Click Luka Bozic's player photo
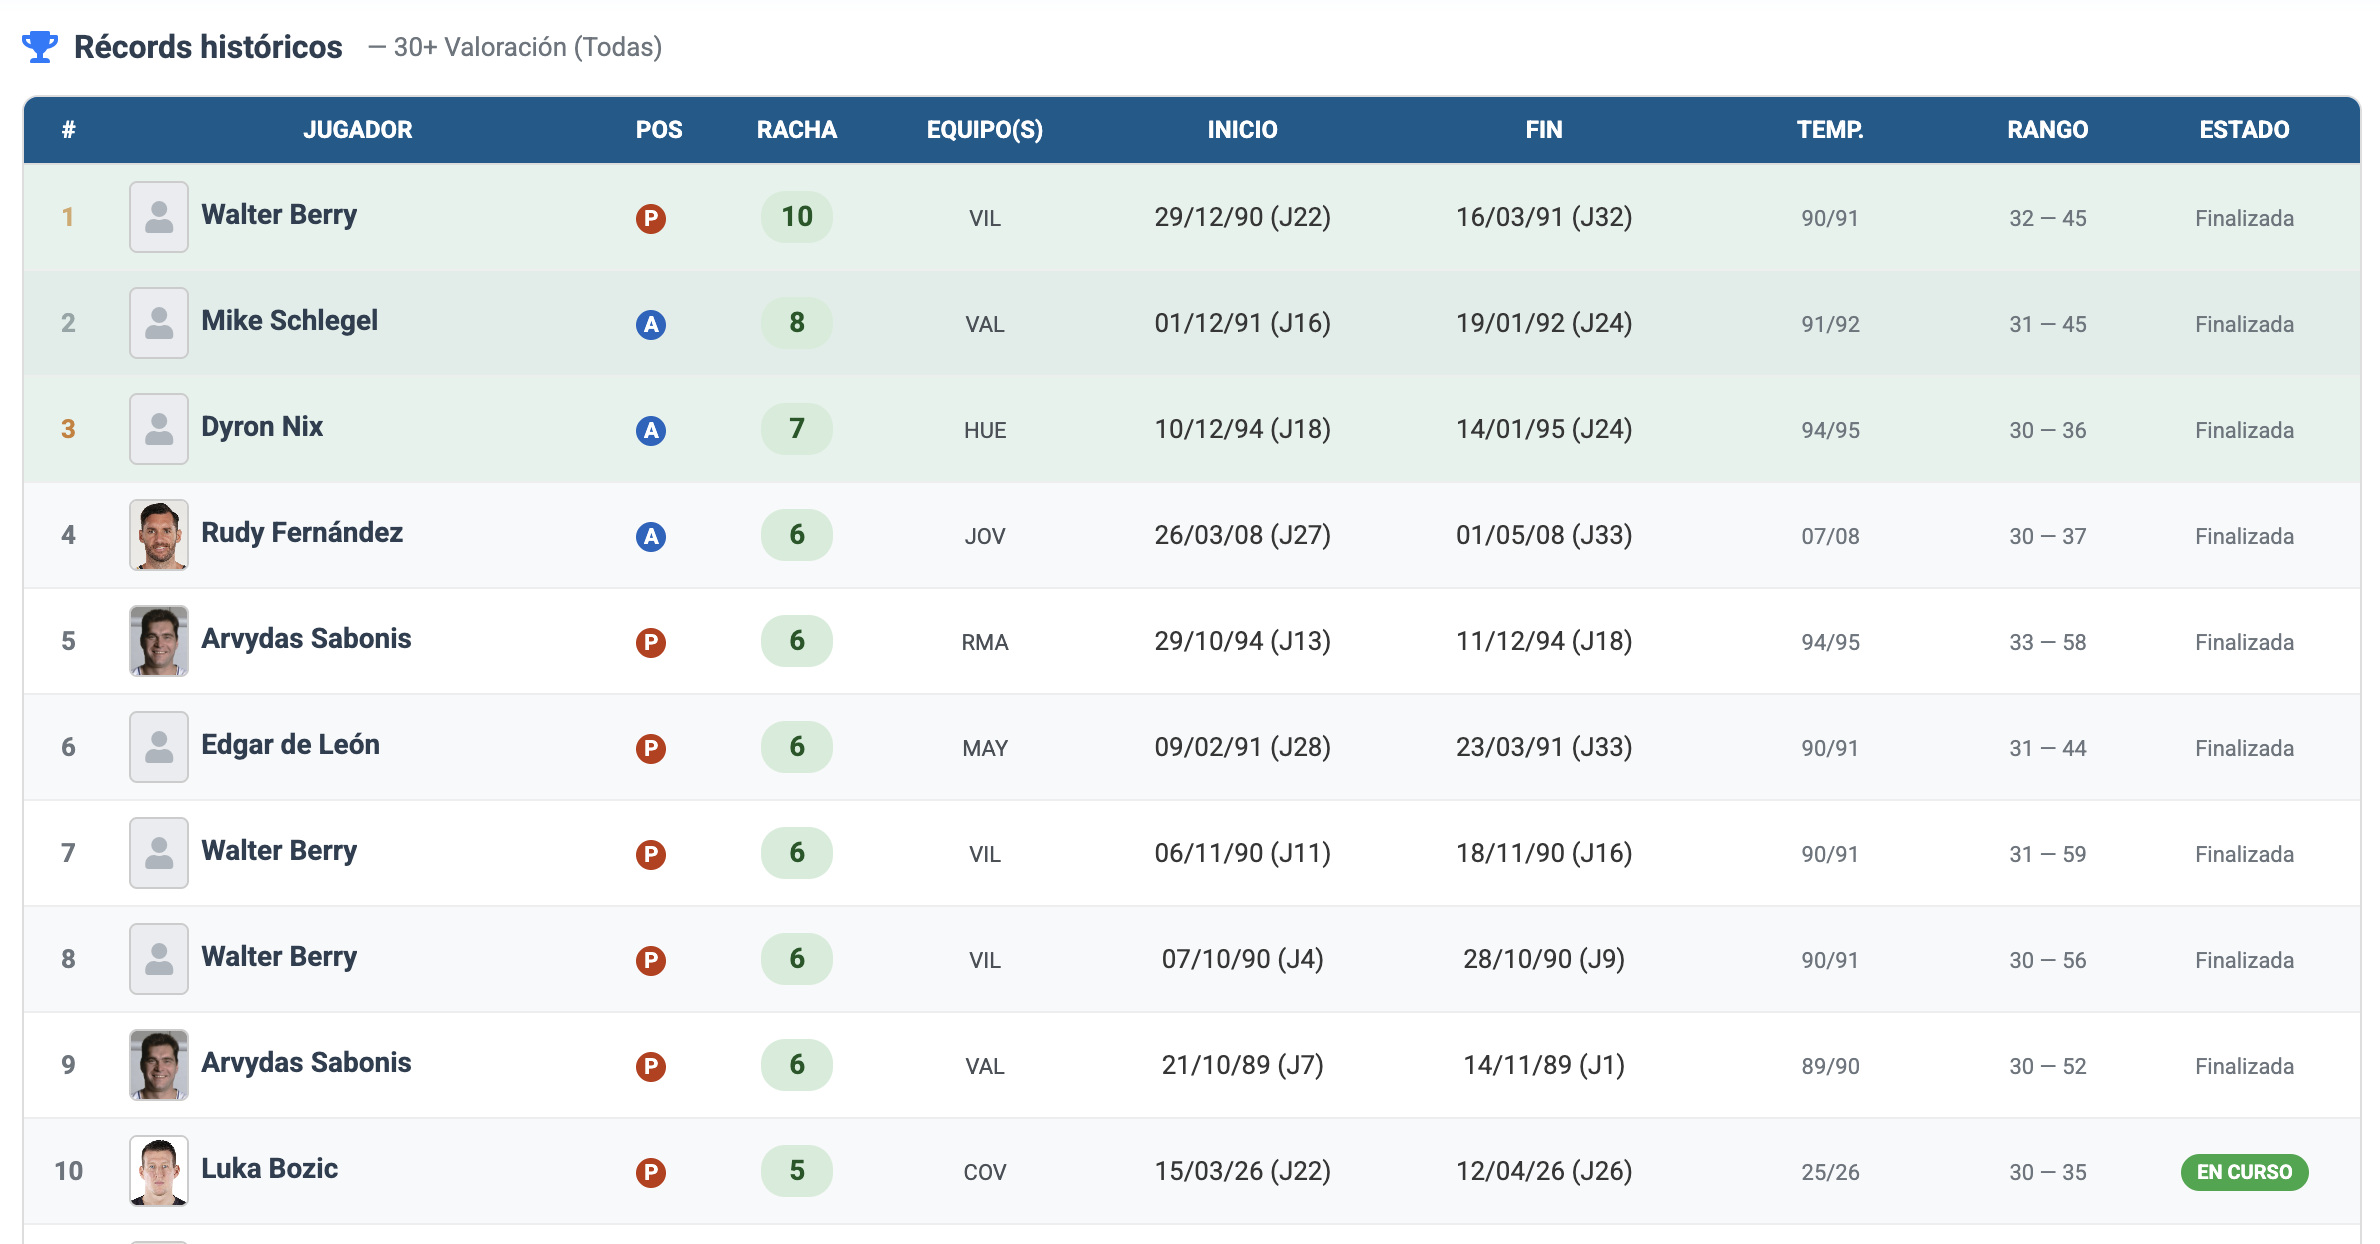This screenshot has width=2380, height=1244. [159, 1171]
